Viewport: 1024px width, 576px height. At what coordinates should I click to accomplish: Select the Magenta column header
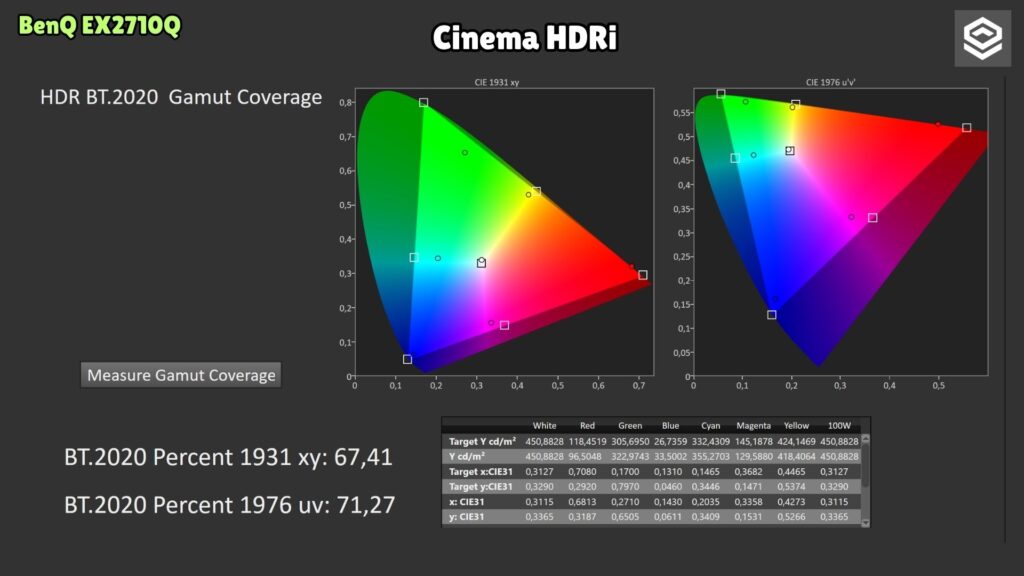[x=754, y=426]
